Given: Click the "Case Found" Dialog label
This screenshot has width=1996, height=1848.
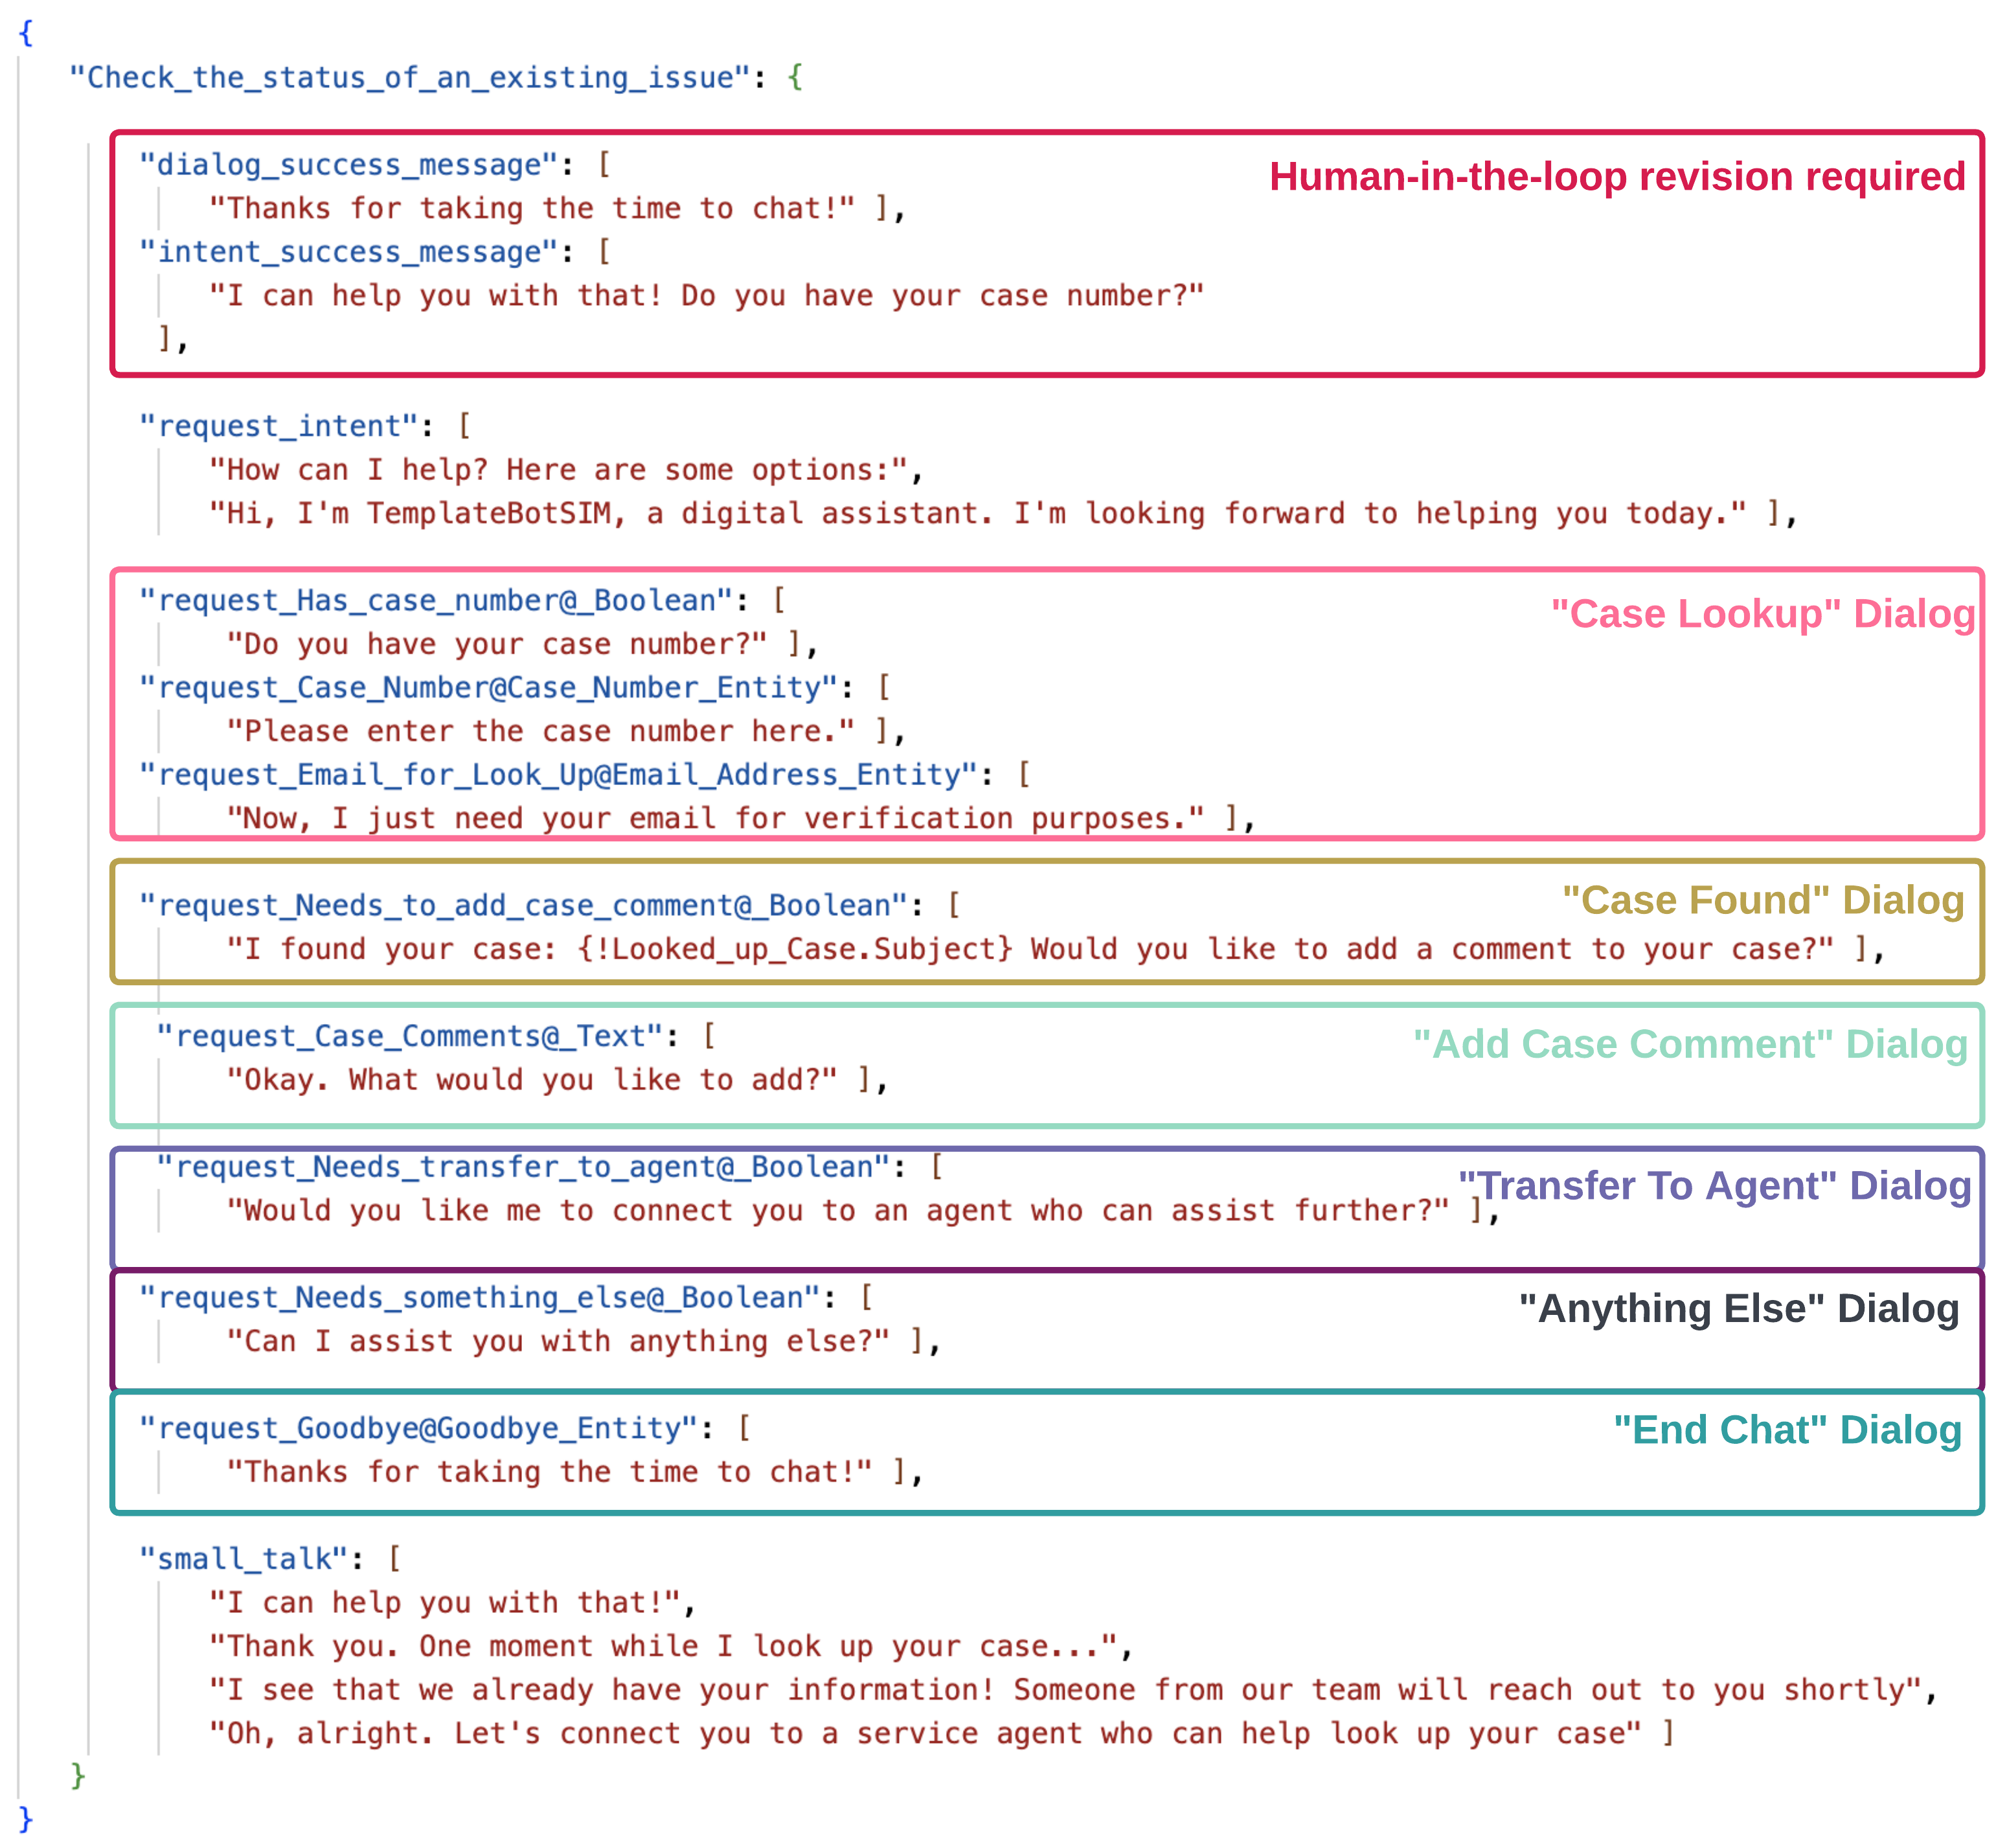Looking at the screenshot, I should [1762, 900].
